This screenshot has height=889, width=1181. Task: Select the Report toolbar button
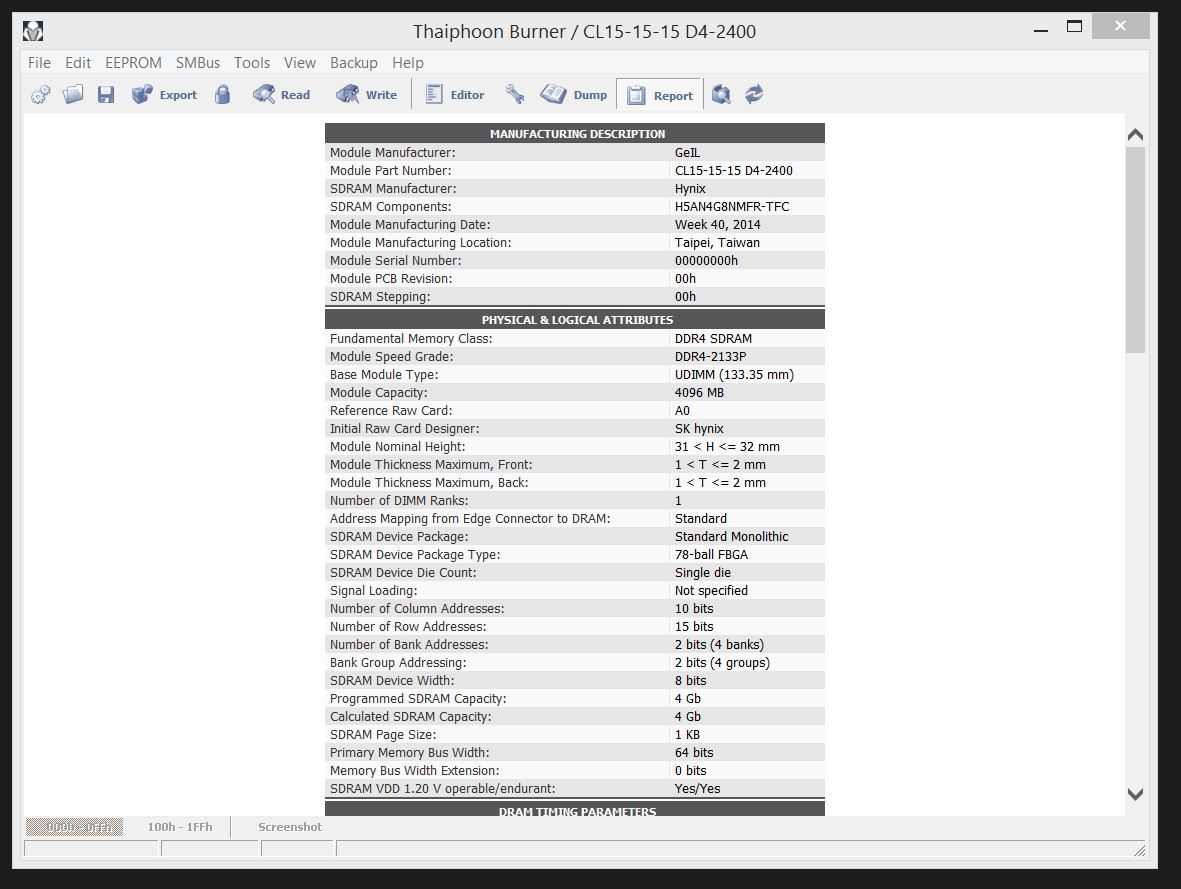[660, 95]
